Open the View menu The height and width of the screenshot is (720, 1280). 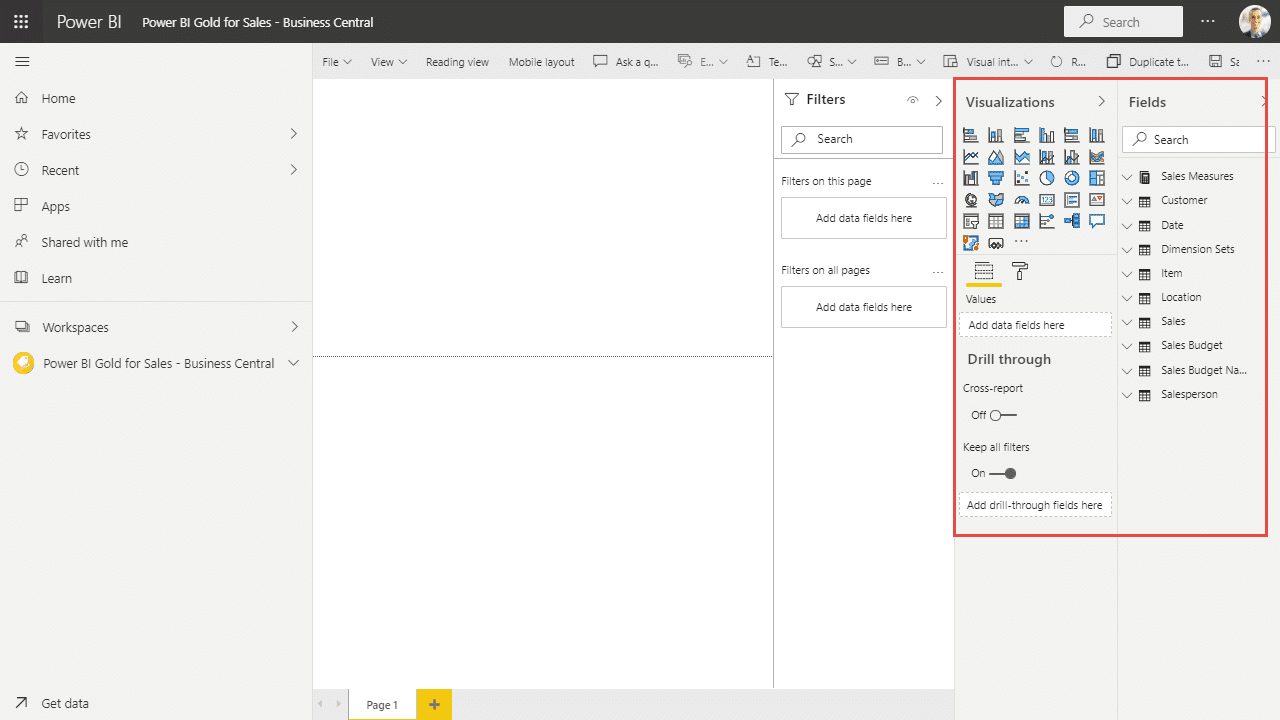tap(389, 62)
